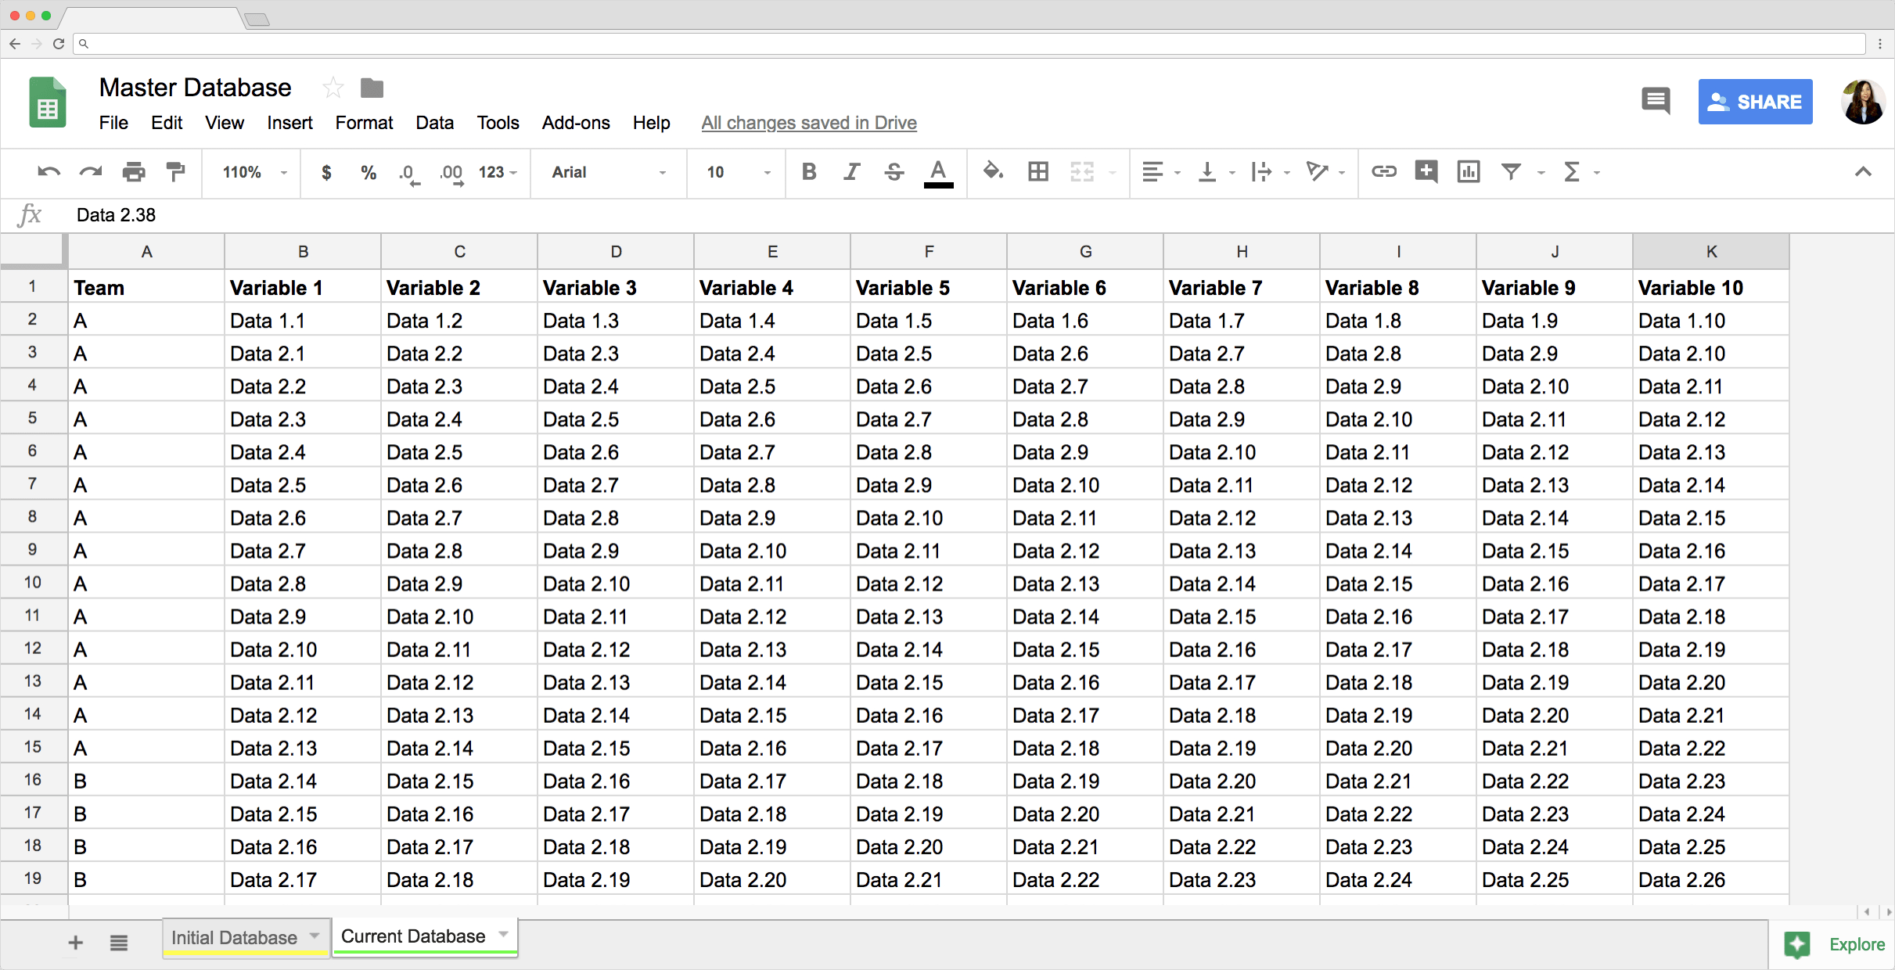Switch to the Initial Database sheet
This screenshot has width=1895, height=970.
(x=233, y=937)
